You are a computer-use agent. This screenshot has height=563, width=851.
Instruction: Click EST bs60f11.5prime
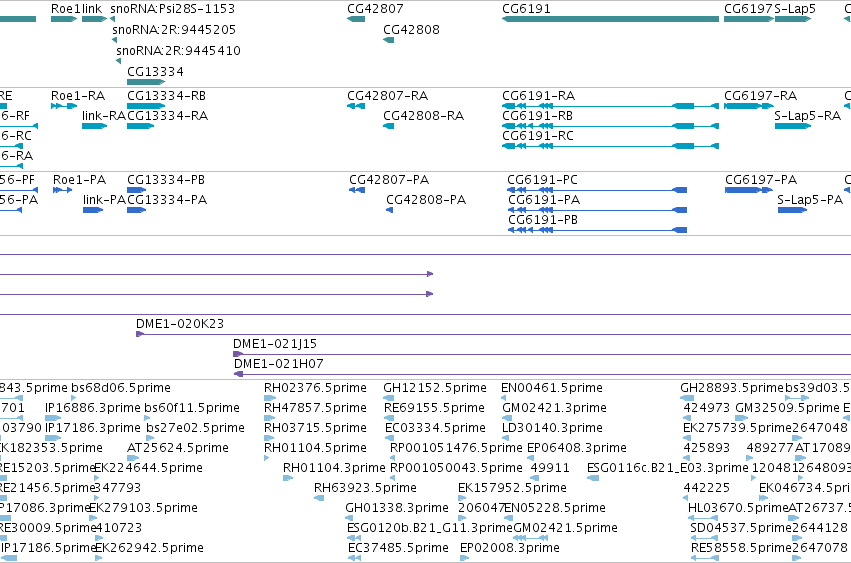point(148,418)
